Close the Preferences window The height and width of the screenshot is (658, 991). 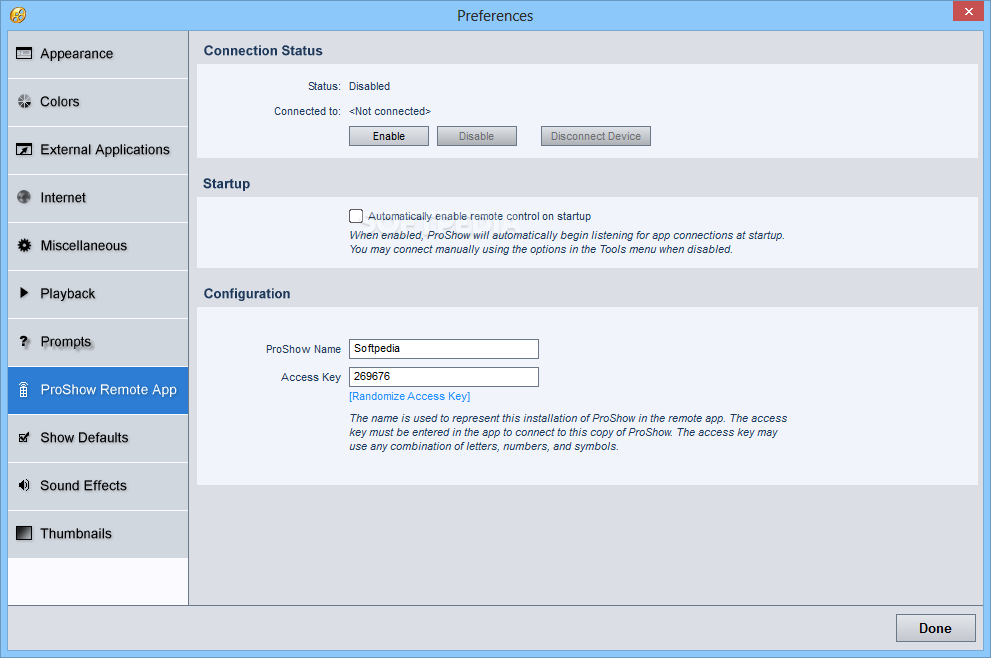(968, 11)
